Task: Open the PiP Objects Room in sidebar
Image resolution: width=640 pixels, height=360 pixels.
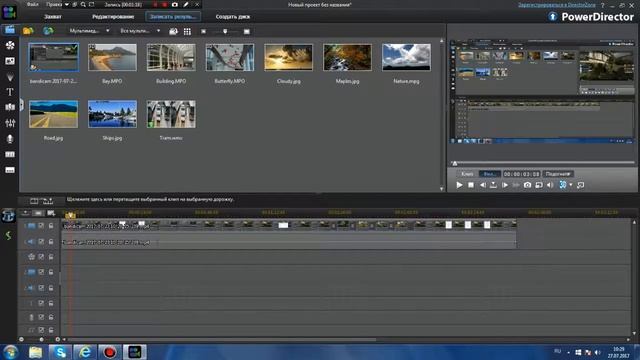Action: coord(10,61)
